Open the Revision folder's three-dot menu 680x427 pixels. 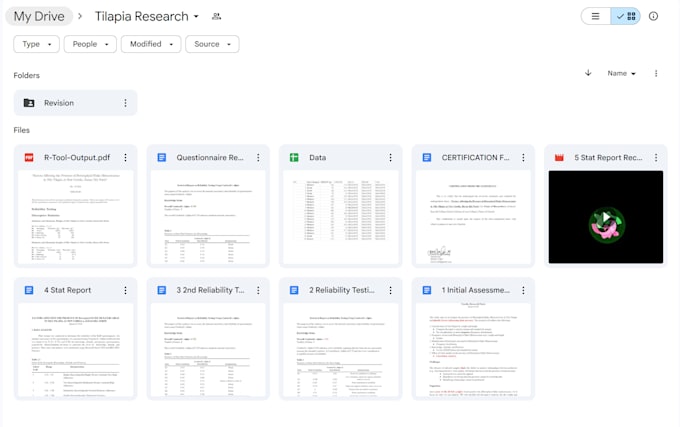125,103
